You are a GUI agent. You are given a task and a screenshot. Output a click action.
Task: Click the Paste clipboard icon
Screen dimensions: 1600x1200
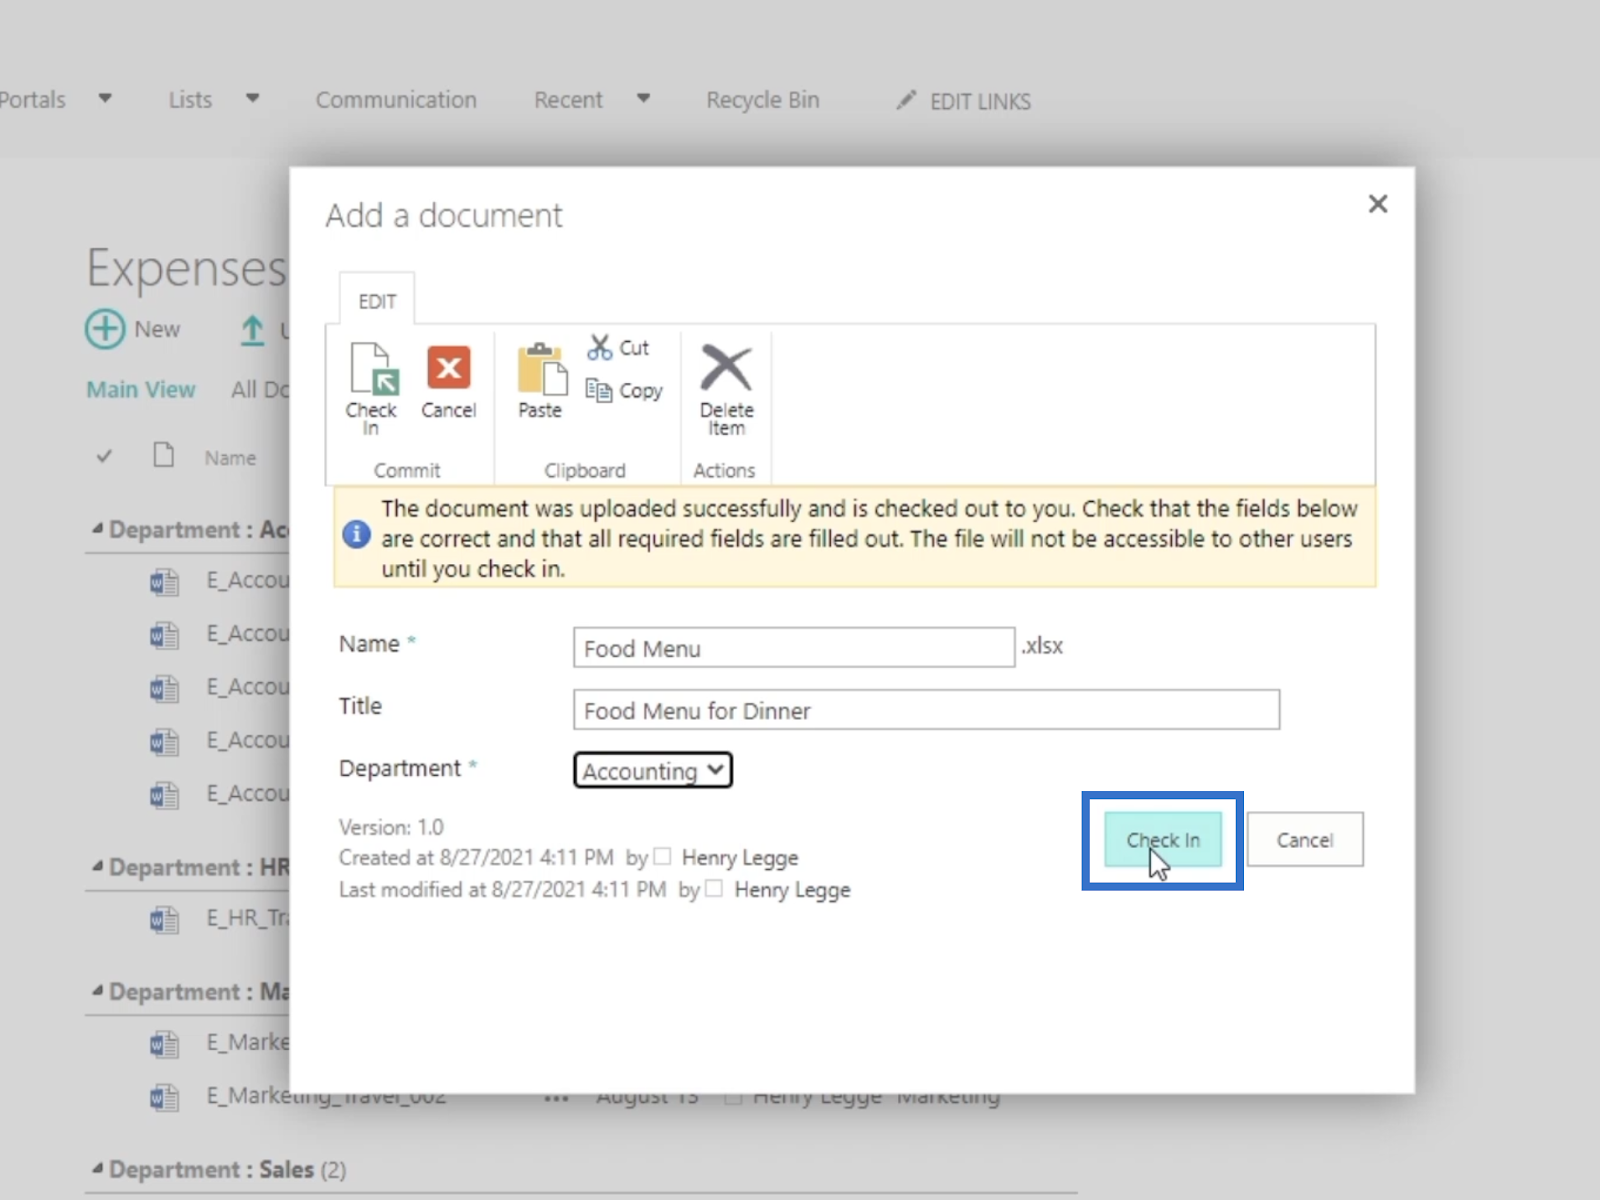point(541,369)
